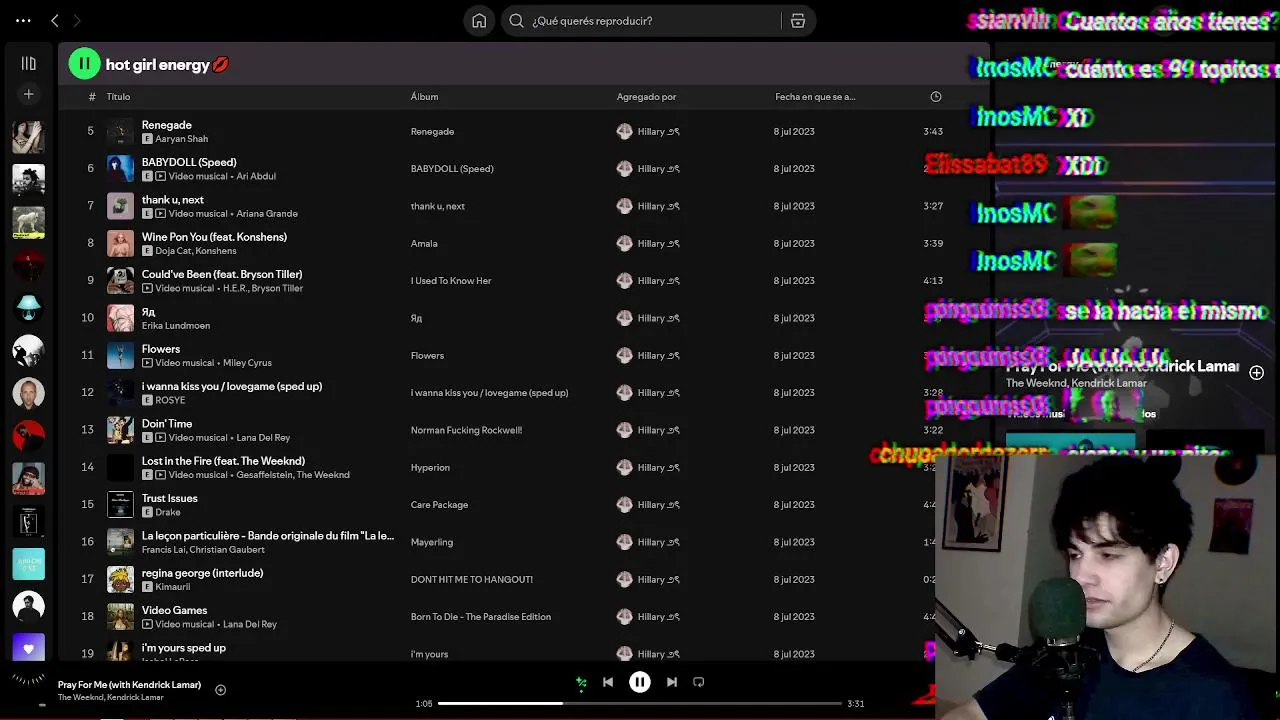Image resolution: width=1280 pixels, height=720 pixels.
Task: Open artist Aaryan Shah
Action: [x=181, y=139]
